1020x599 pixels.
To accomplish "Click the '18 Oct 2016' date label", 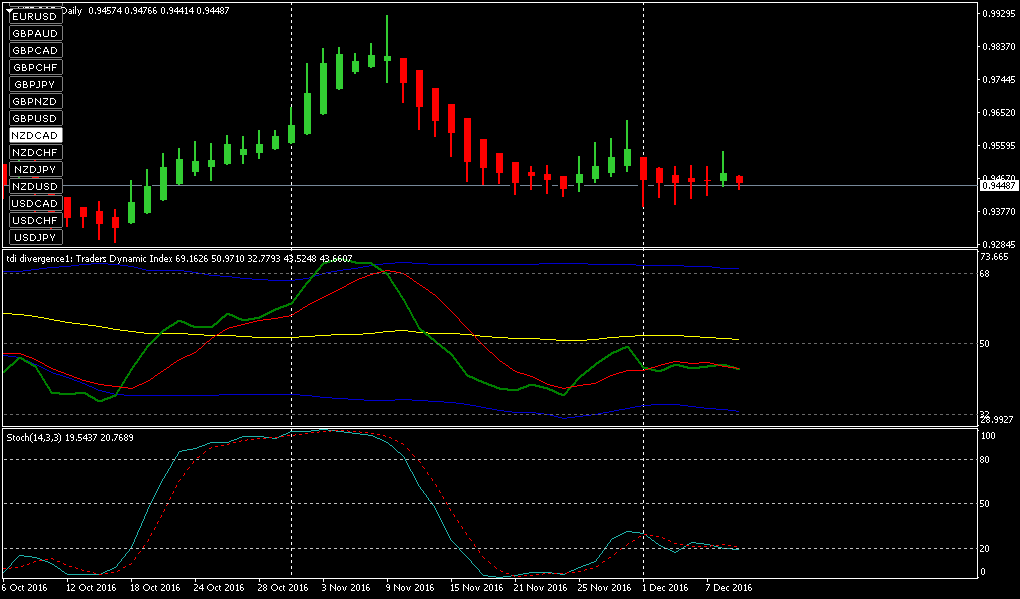I will [155, 587].
